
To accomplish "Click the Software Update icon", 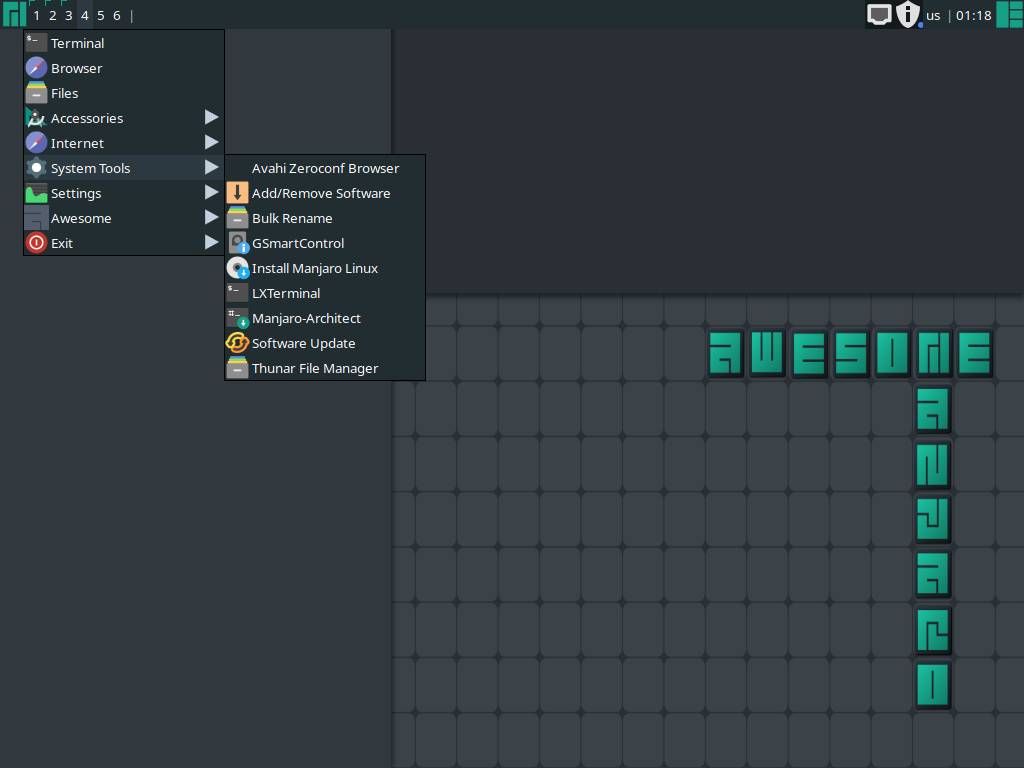I will [237, 343].
